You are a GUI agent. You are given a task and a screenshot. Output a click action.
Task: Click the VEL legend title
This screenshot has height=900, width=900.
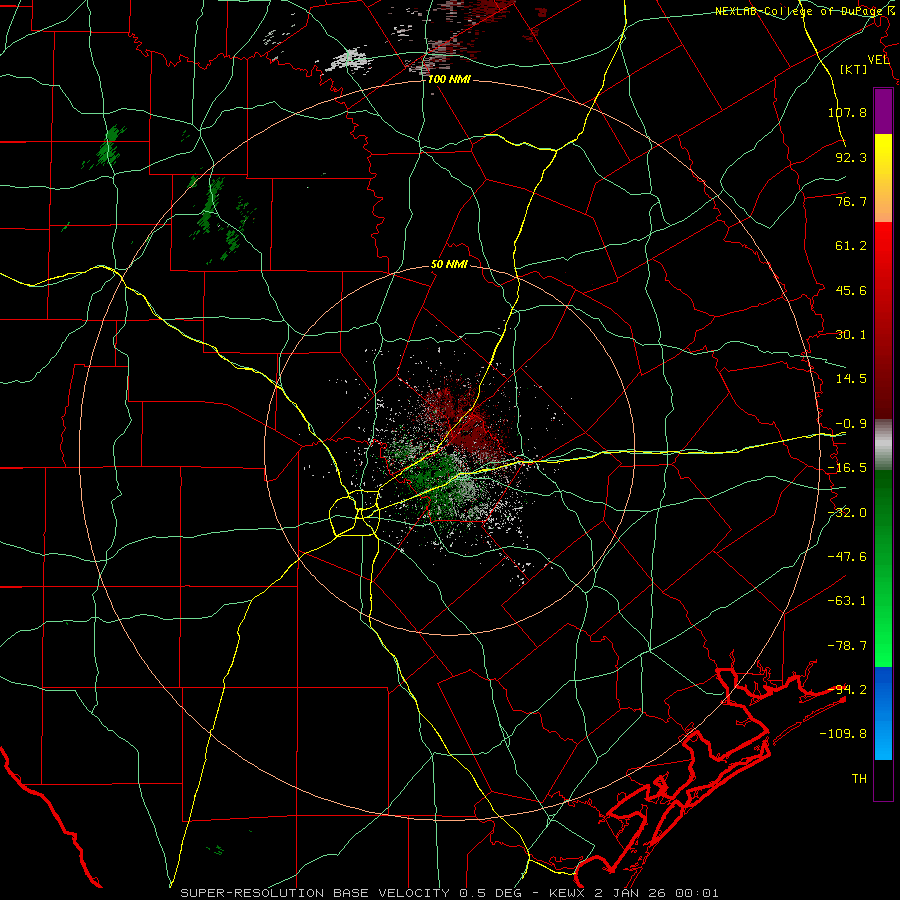pyautogui.click(x=878, y=60)
